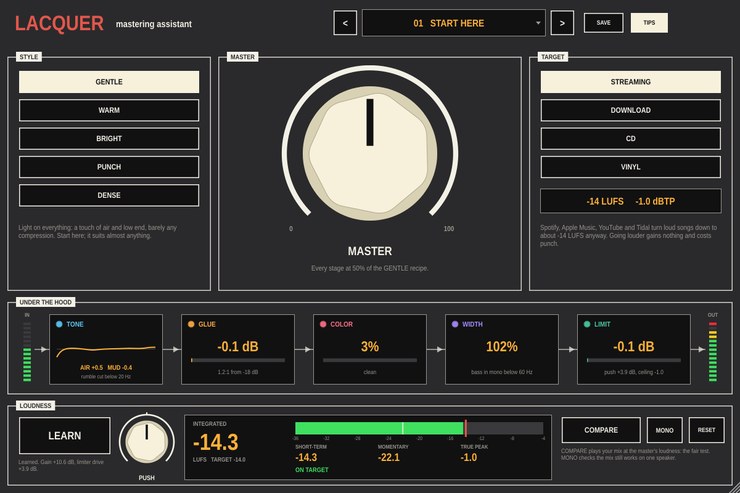This screenshot has width=740, height=493.
Task: Click the GLUE gain reduction bar
Action: (238, 360)
